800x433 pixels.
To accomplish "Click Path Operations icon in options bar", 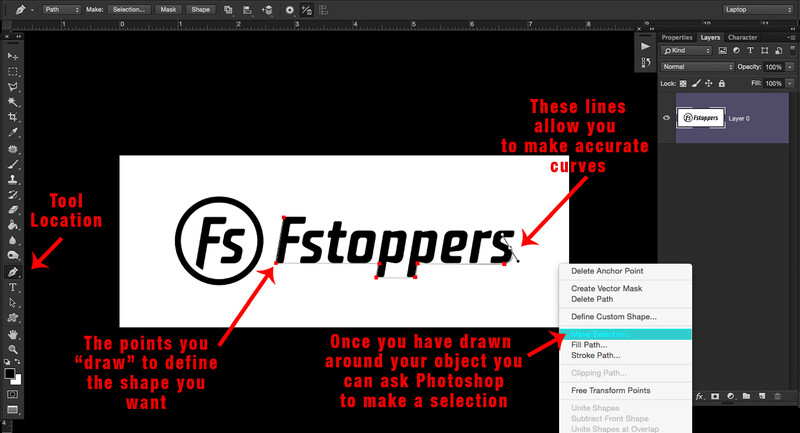I will [228, 10].
